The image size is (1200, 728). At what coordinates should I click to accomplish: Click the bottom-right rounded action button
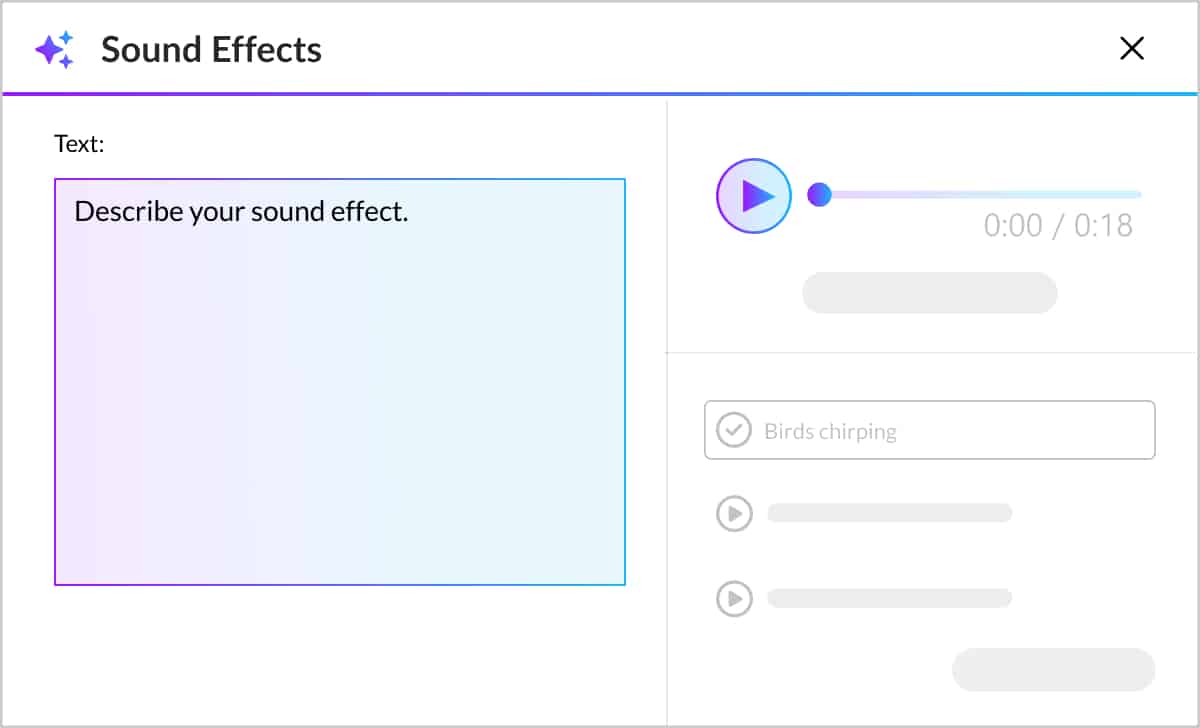tap(1052, 669)
